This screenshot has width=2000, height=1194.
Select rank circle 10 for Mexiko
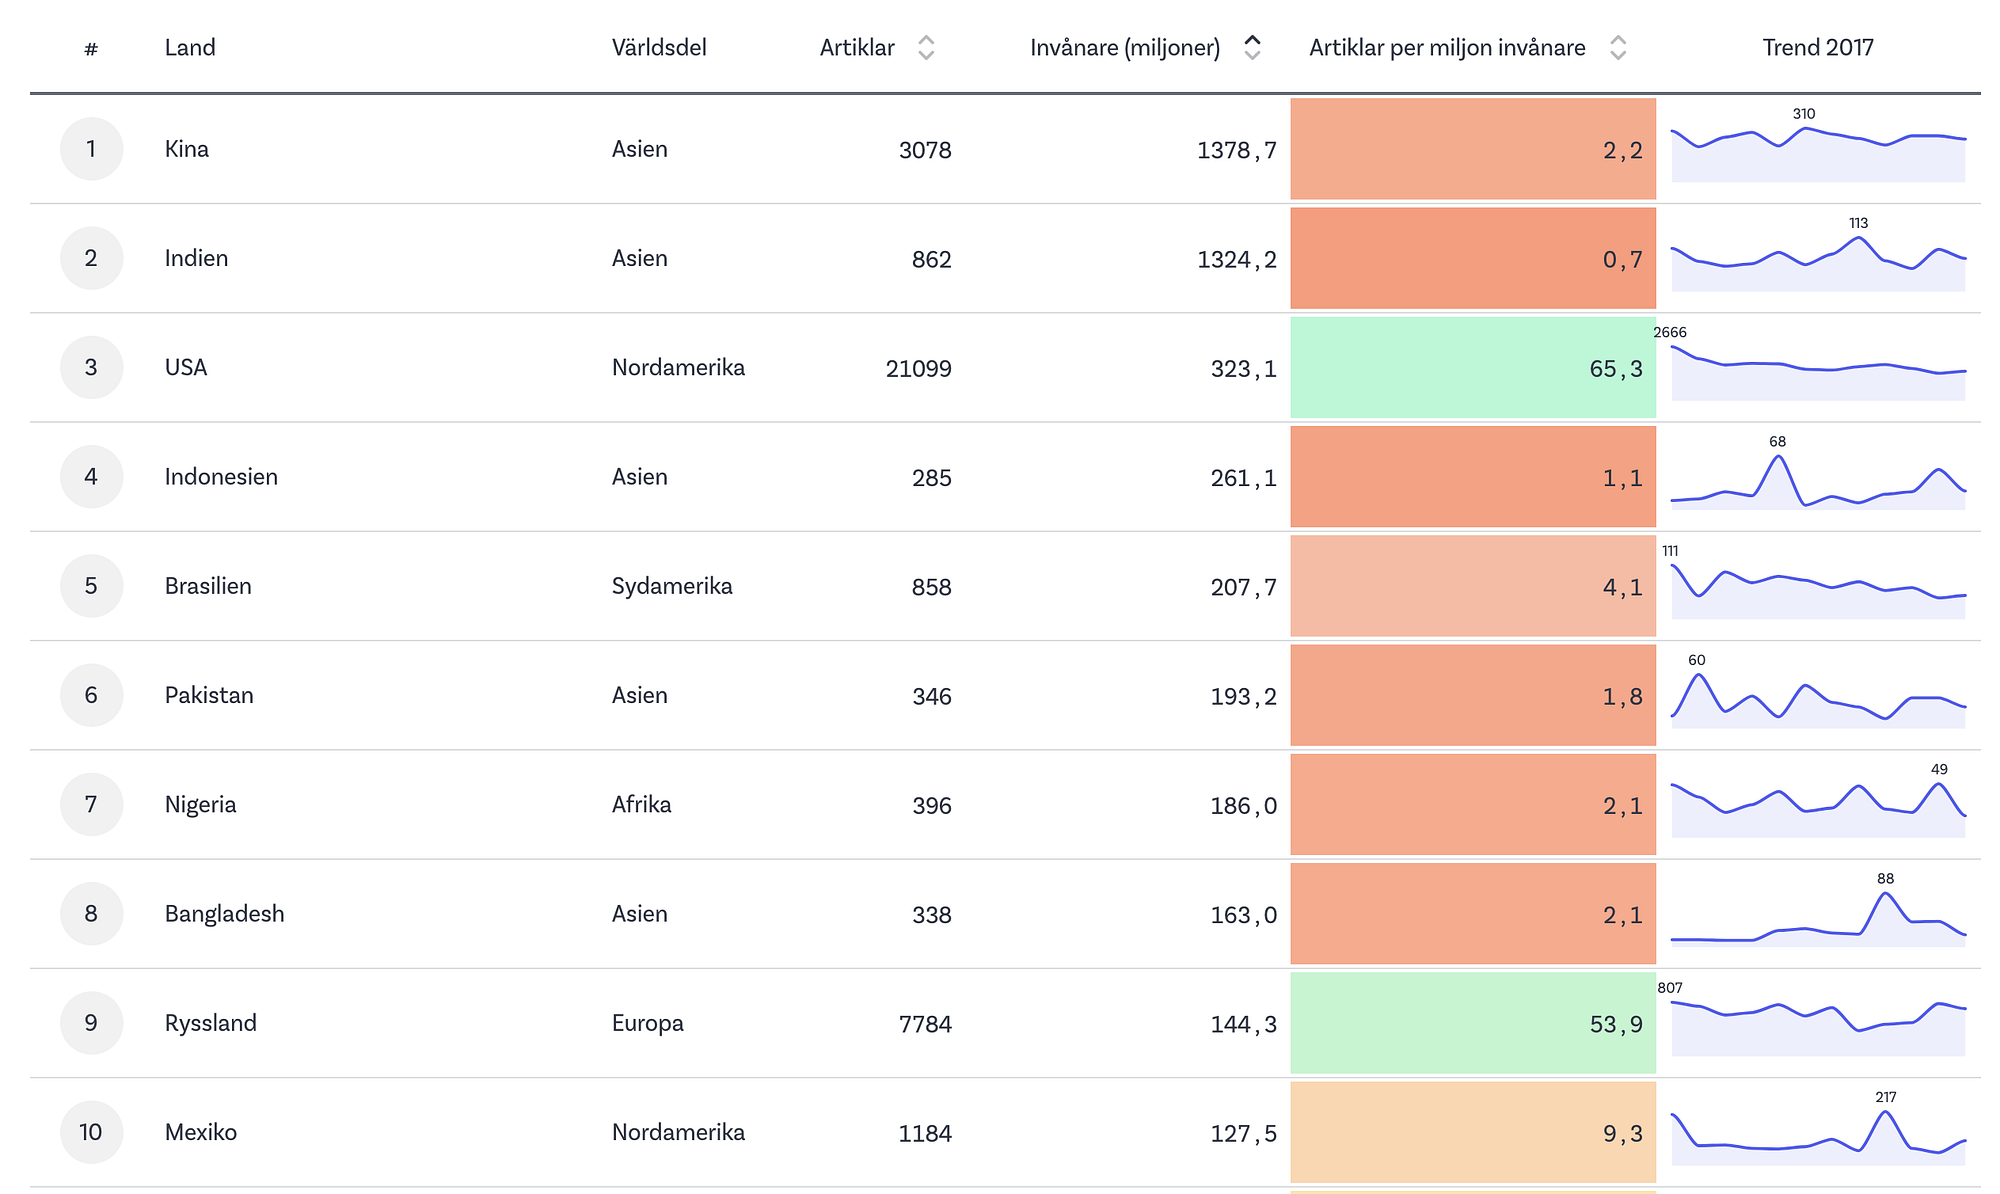(91, 1132)
